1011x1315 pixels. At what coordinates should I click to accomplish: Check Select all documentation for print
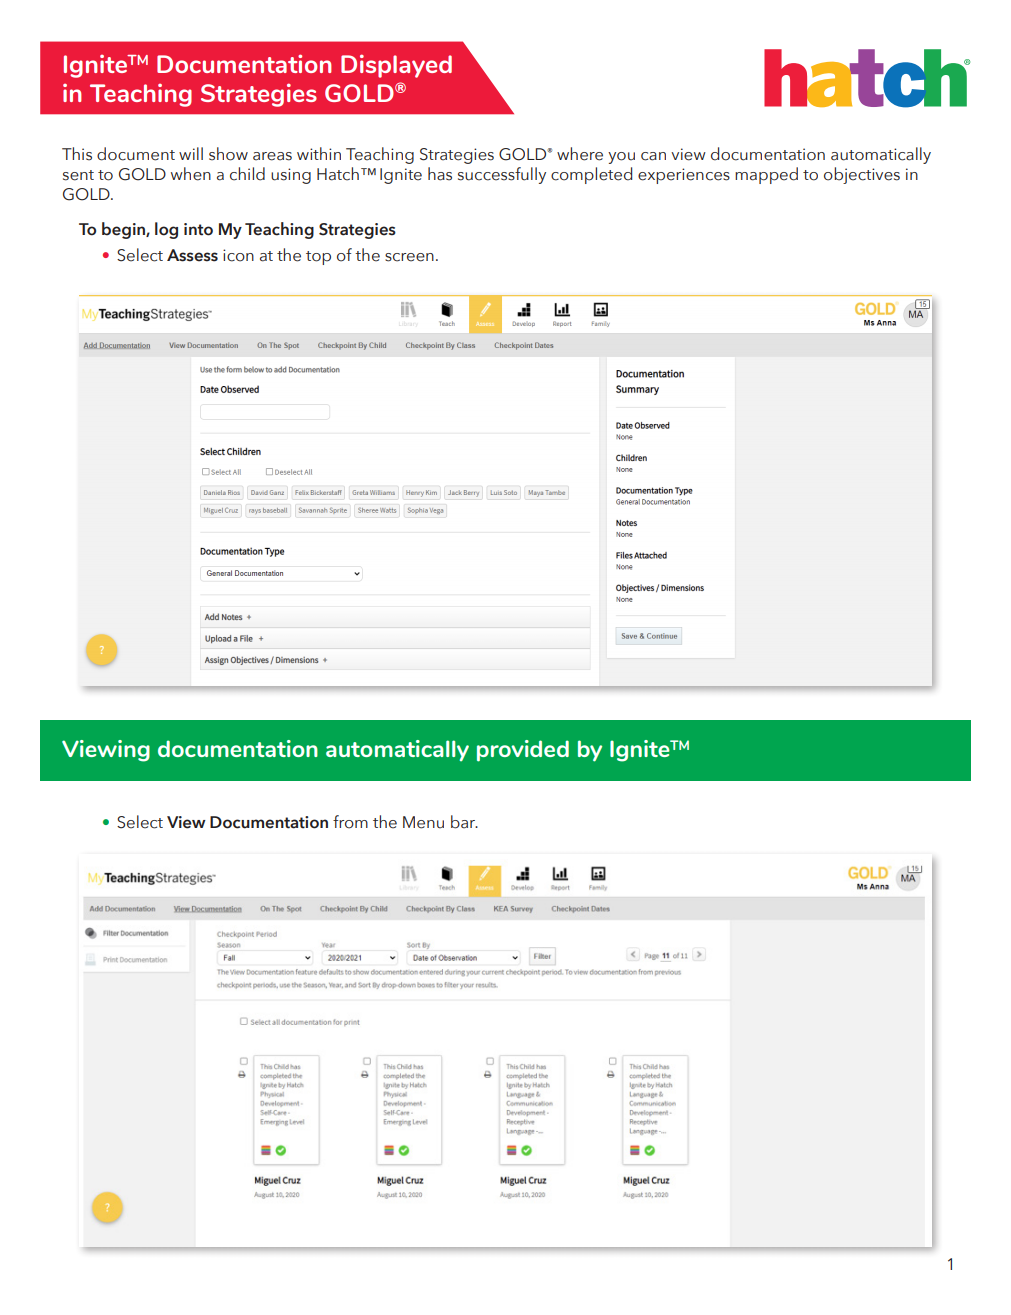[244, 1022]
